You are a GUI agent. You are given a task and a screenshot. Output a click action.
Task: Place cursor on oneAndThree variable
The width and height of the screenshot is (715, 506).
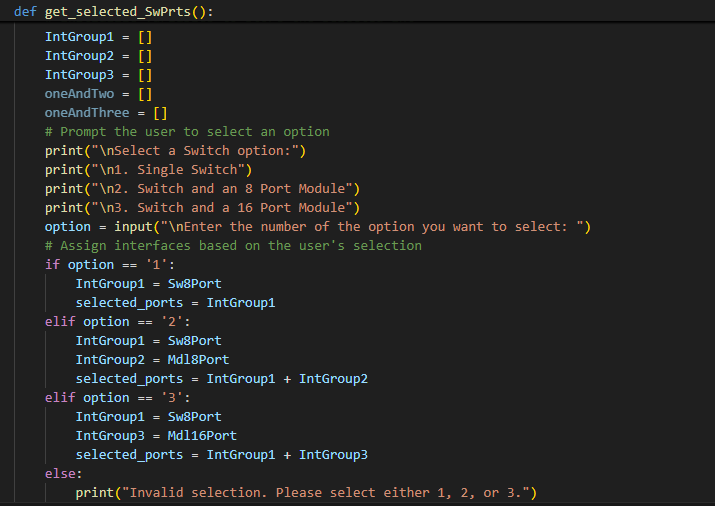(x=87, y=113)
